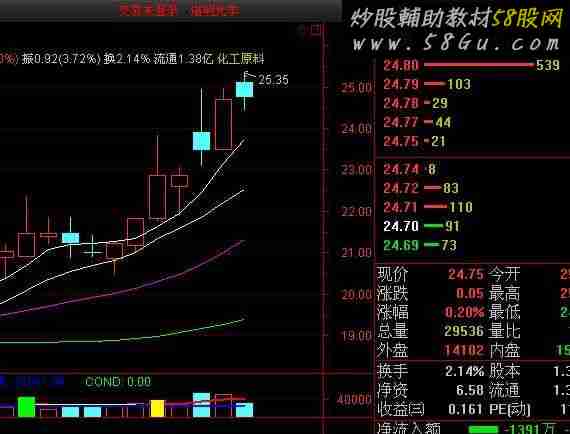The image size is (570, 434).
Task: Click the 25.00 price axis label
Action: 357,88
